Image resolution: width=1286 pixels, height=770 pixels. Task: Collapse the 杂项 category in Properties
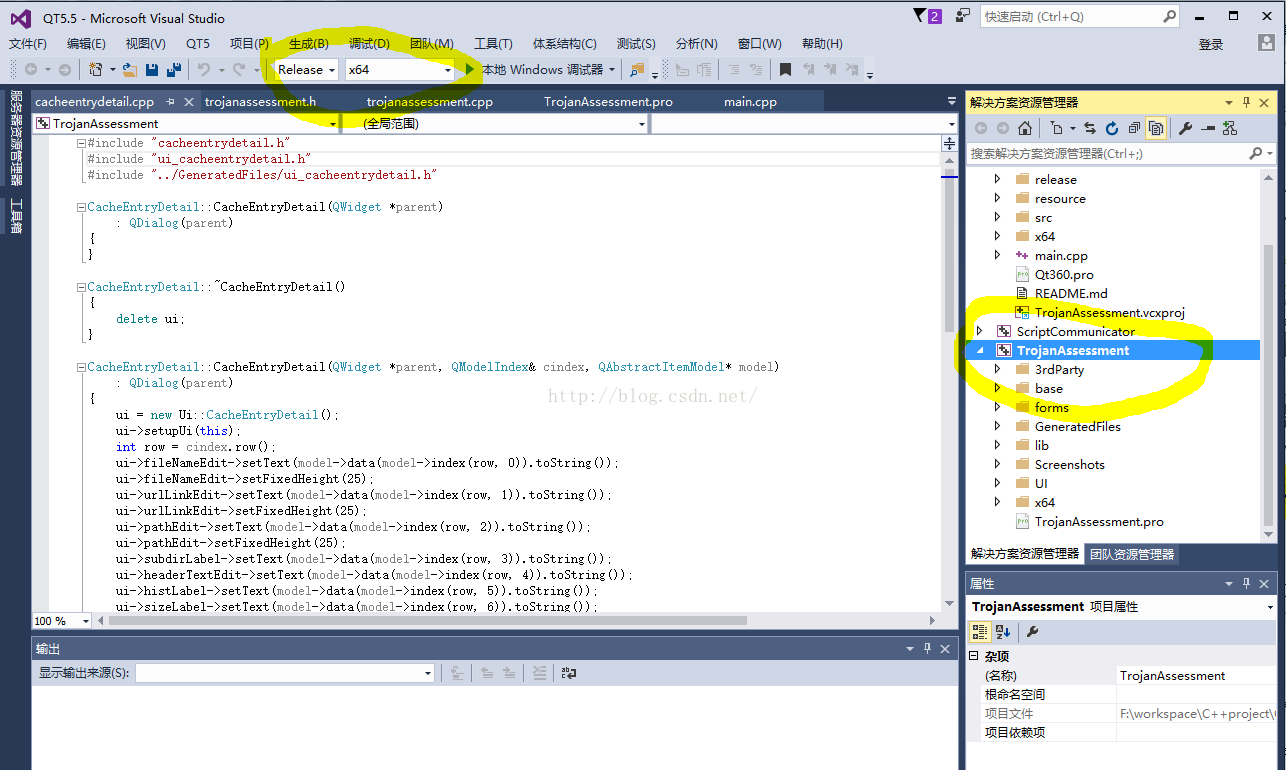coord(975,656)
